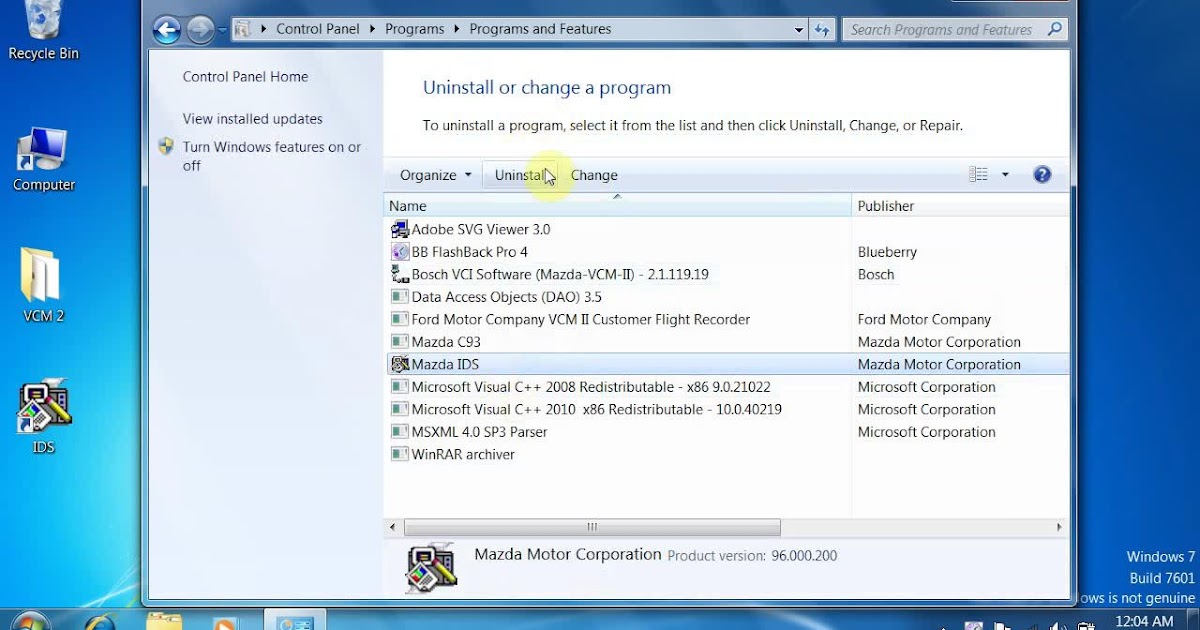The height and width of the screenshot is (630, 1200).
Task: Click Bosch publisher cell
Action: click(x=876, y=274)
